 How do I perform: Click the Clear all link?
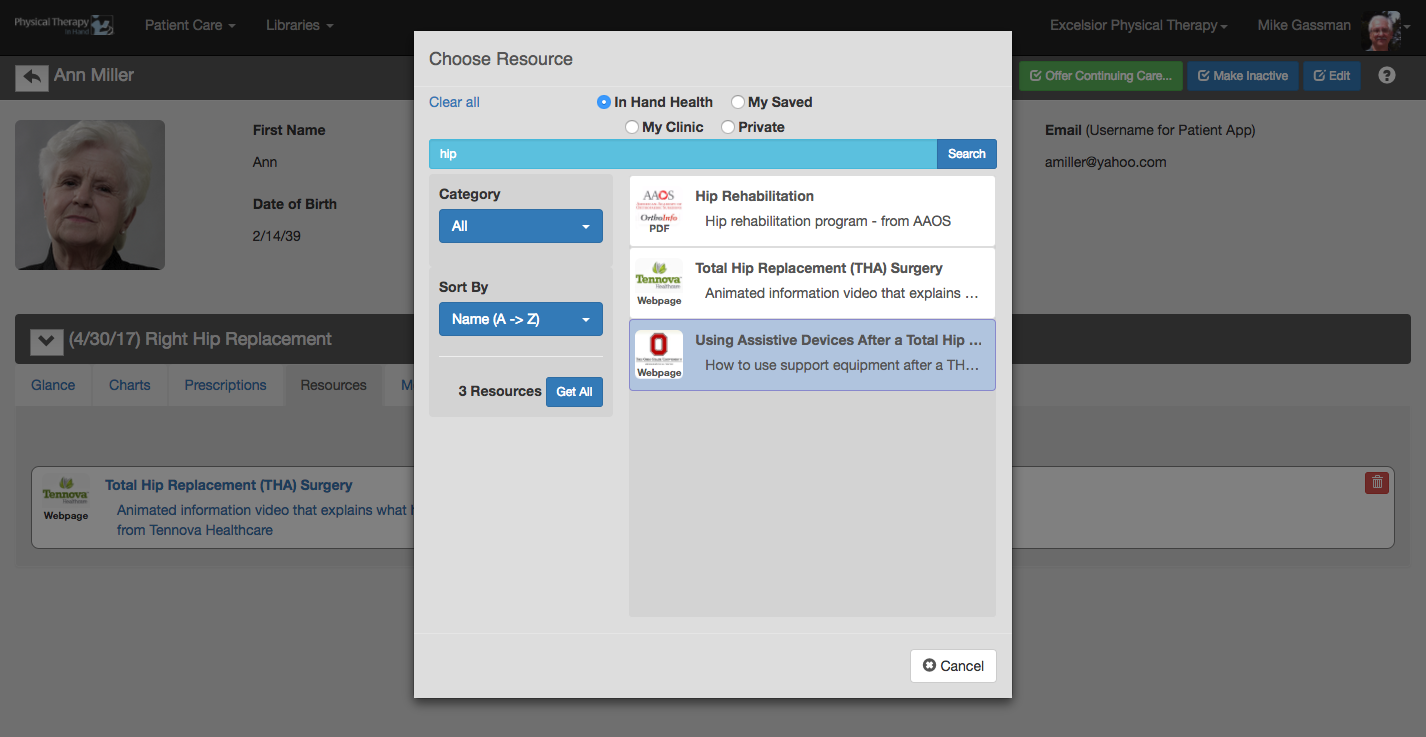coord(454,102)
